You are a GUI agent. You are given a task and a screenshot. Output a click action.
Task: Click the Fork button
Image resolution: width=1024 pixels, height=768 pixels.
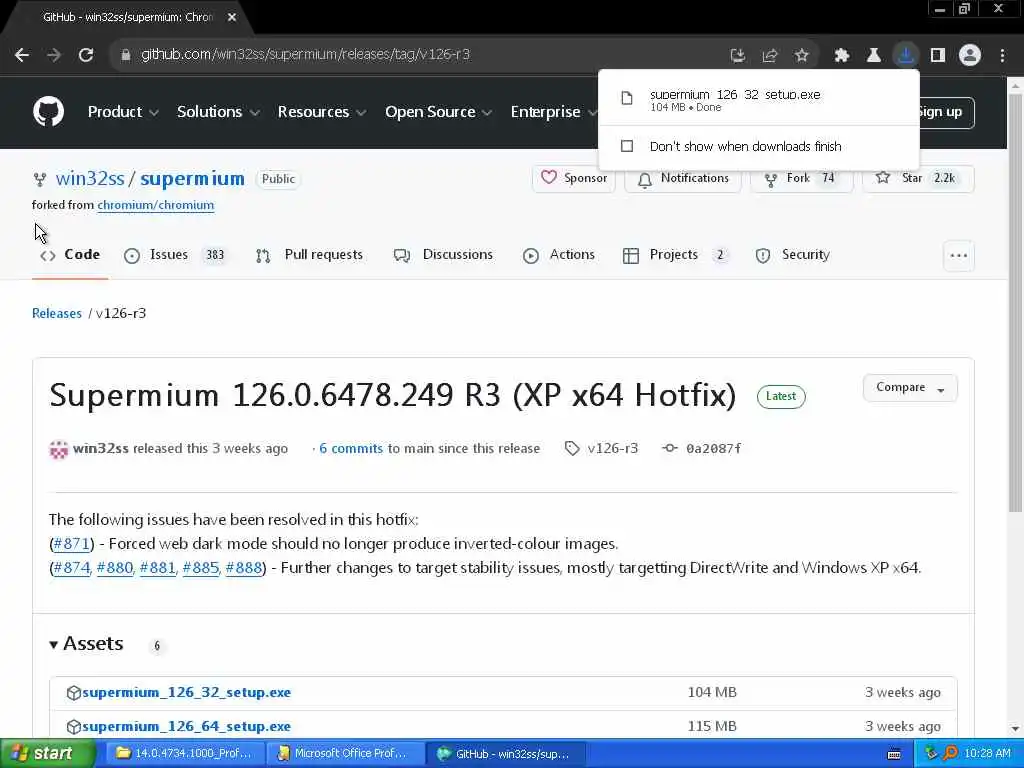point(802,178)
